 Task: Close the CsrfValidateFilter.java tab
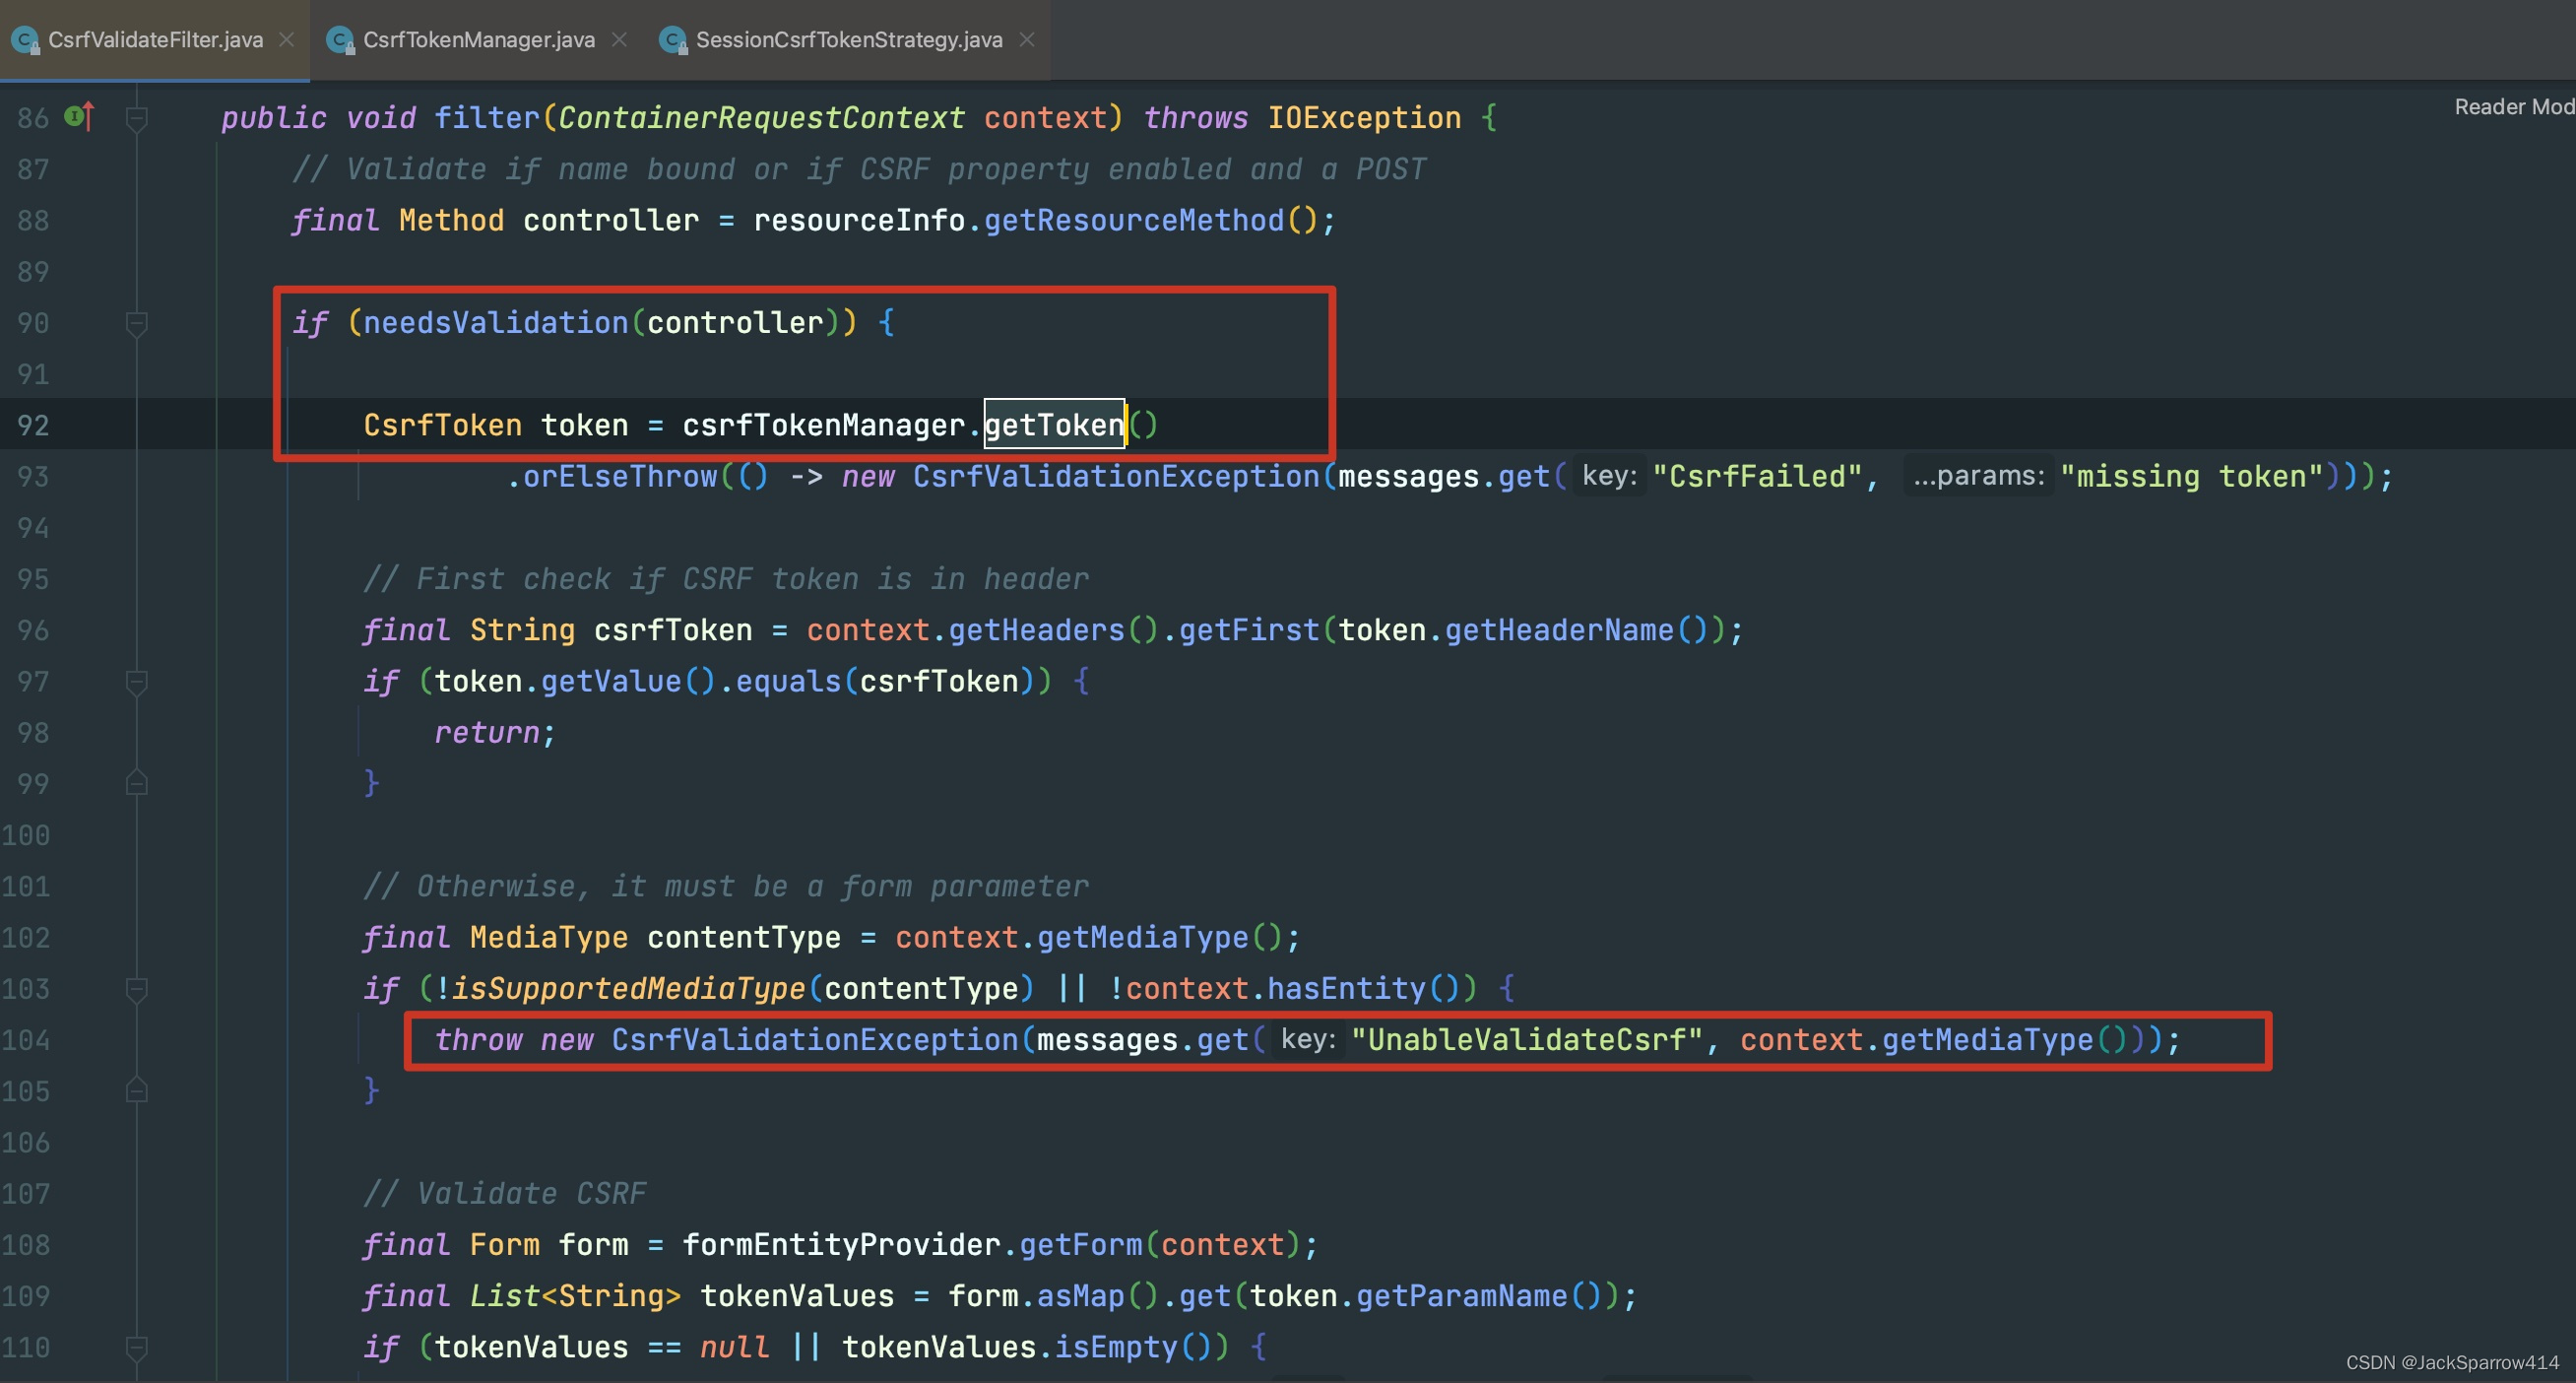tap(287, 40)
